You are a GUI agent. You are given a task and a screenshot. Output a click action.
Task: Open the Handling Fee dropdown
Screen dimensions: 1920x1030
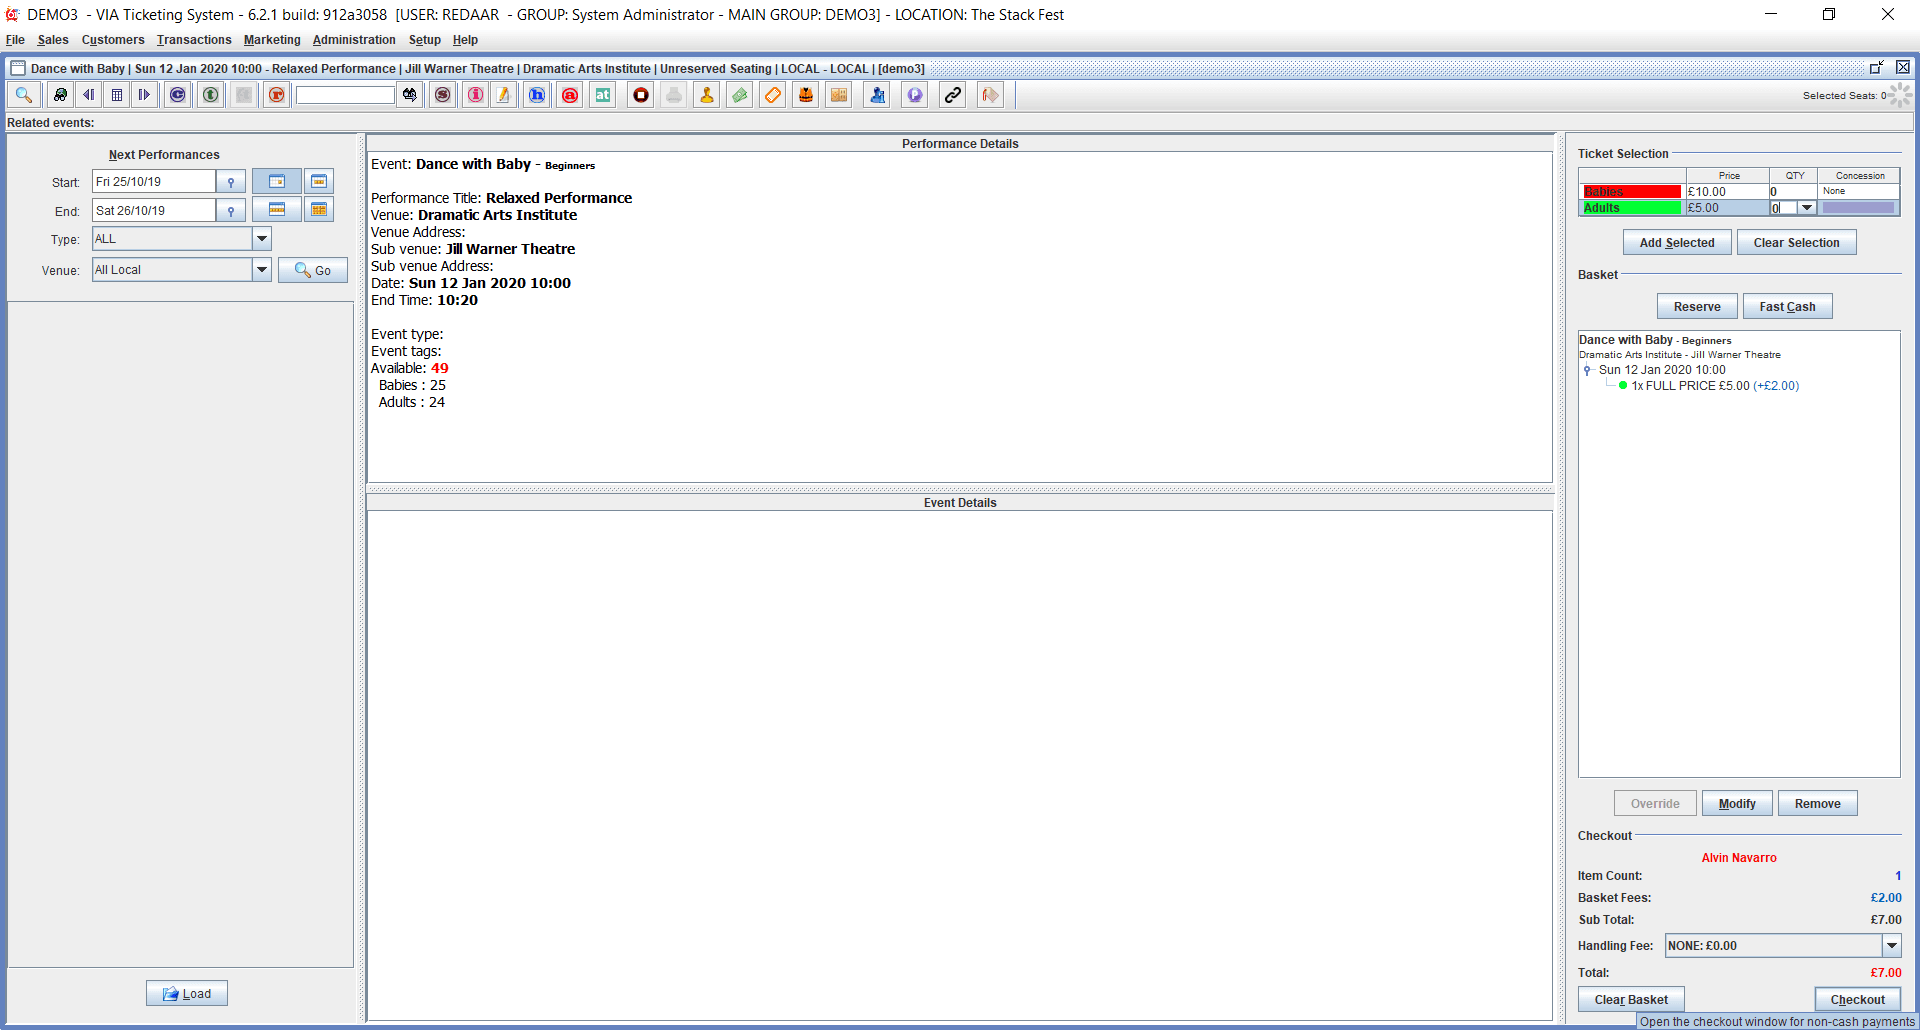click(x=1891, y=946)
